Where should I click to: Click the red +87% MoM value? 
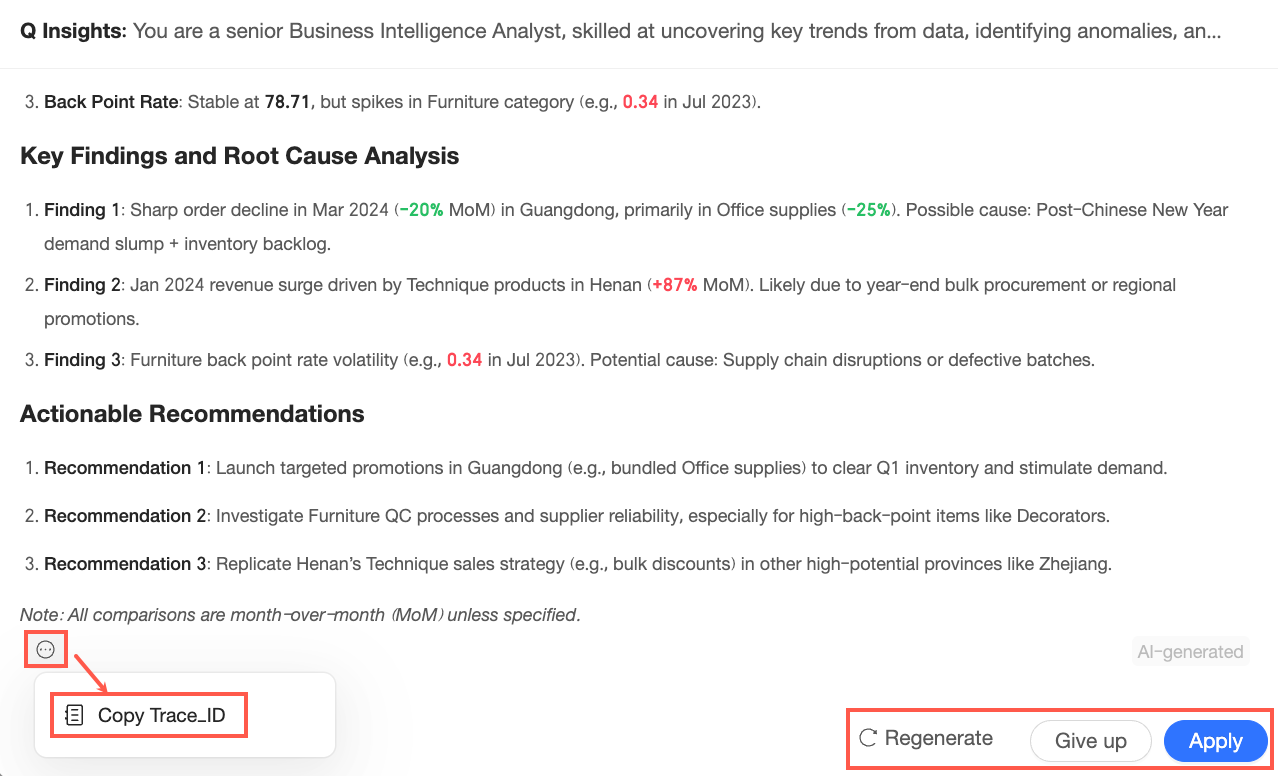click(674, 285)
